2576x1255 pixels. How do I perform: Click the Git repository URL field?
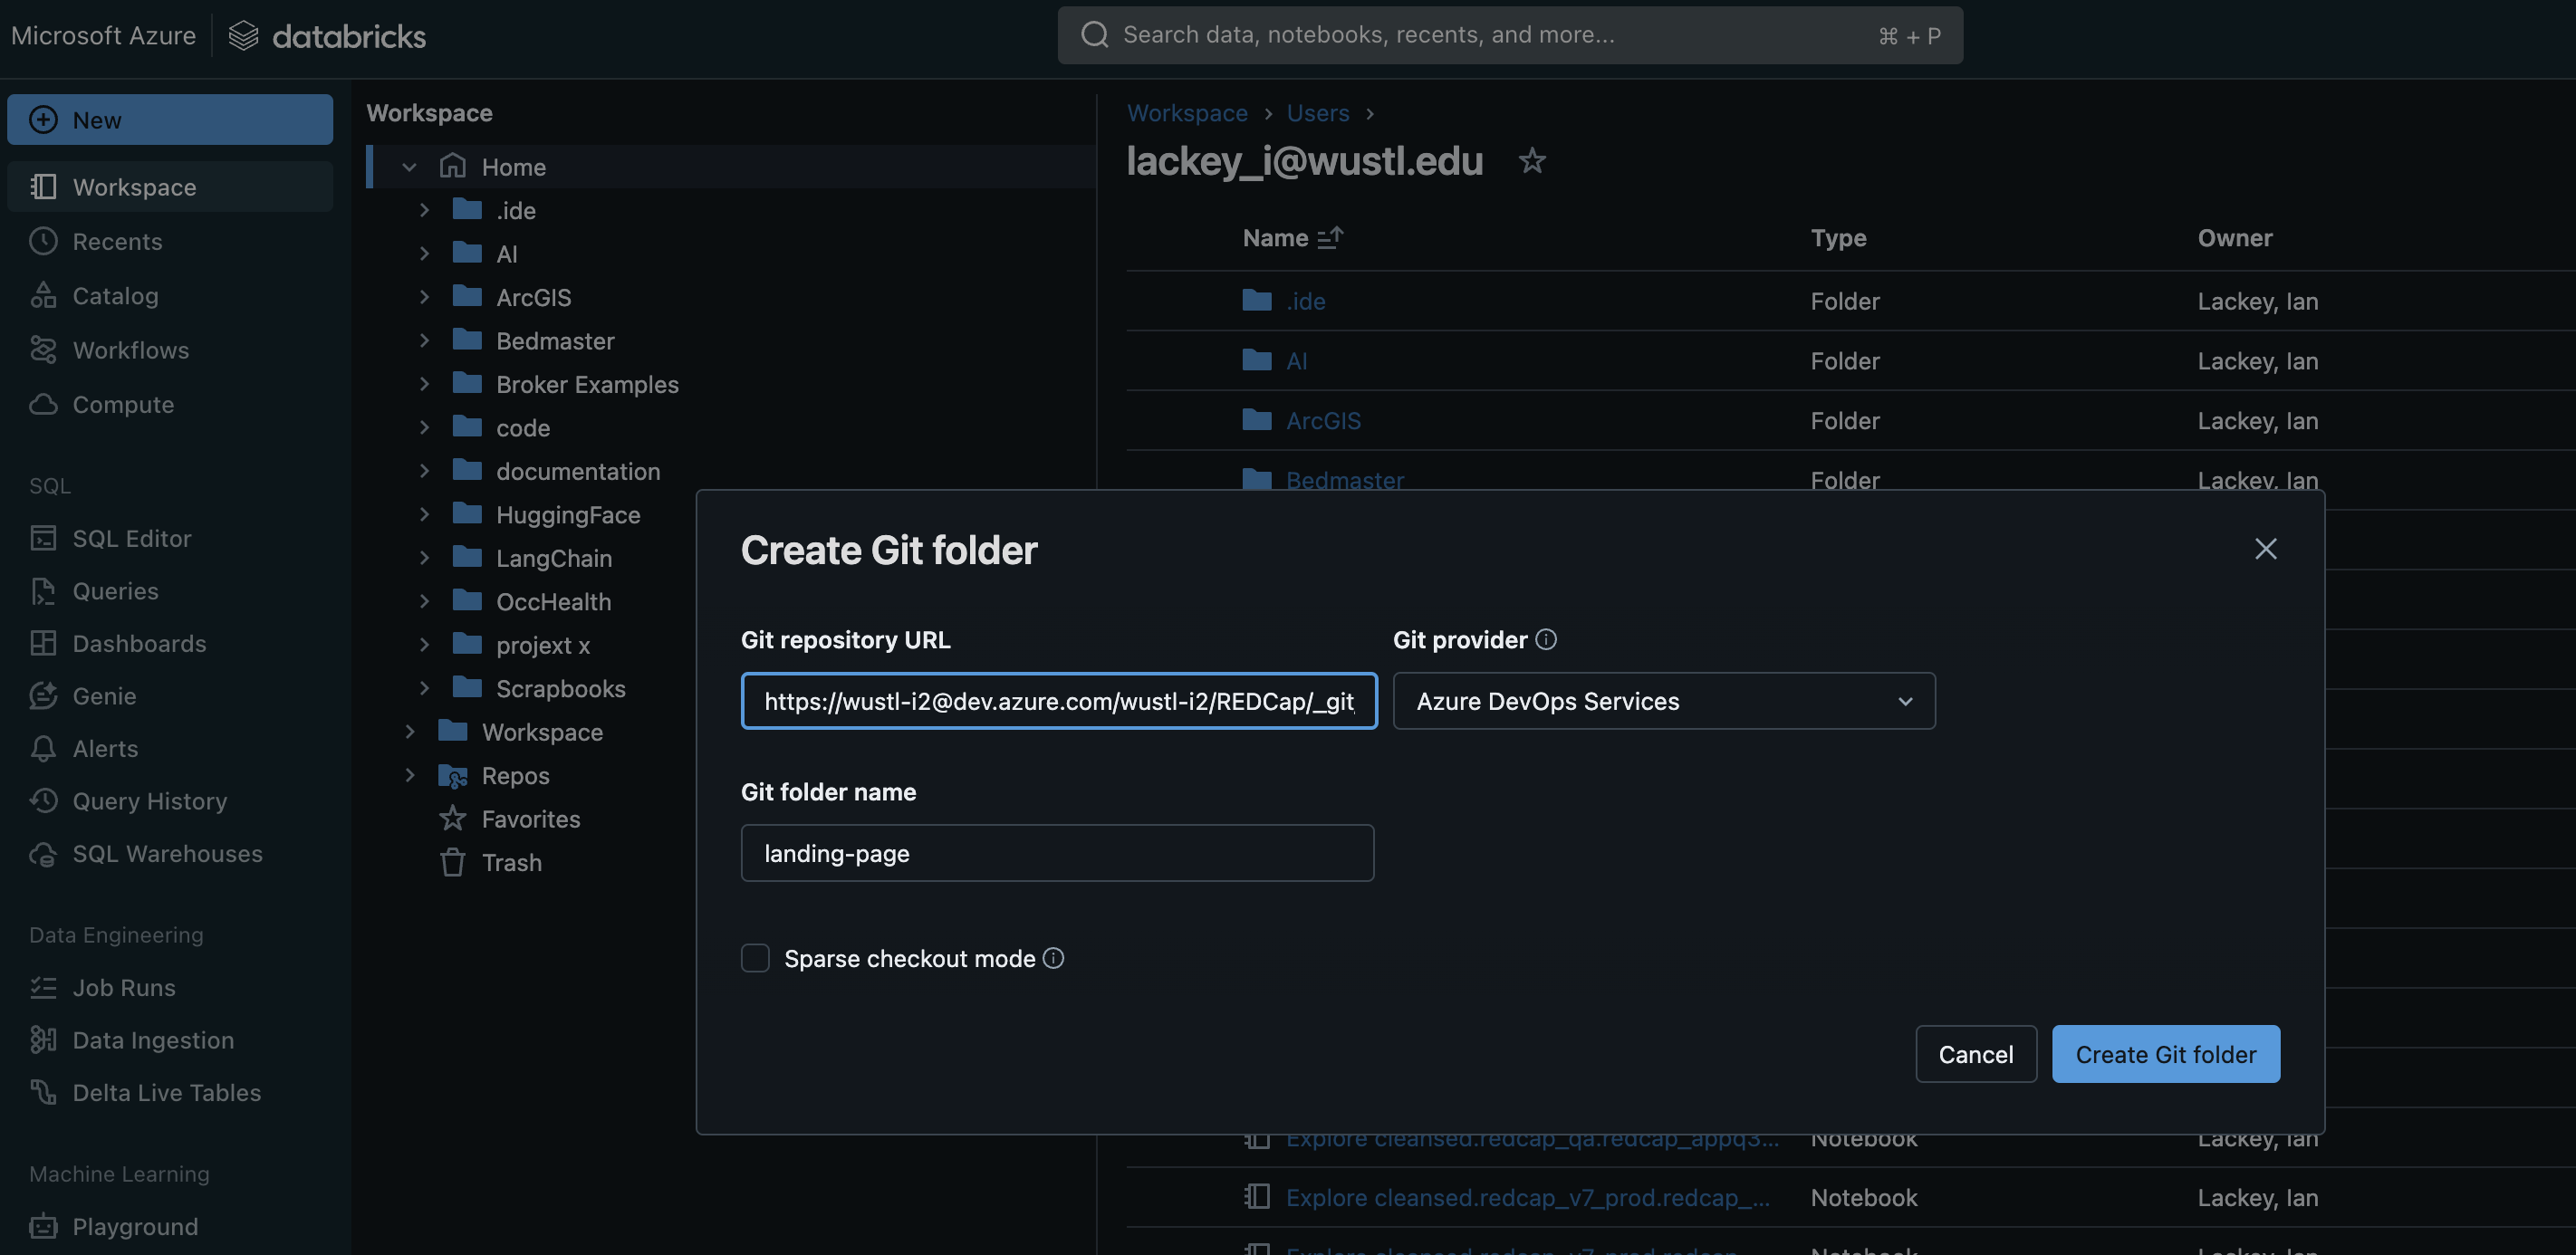click(x=1058, y=701)
